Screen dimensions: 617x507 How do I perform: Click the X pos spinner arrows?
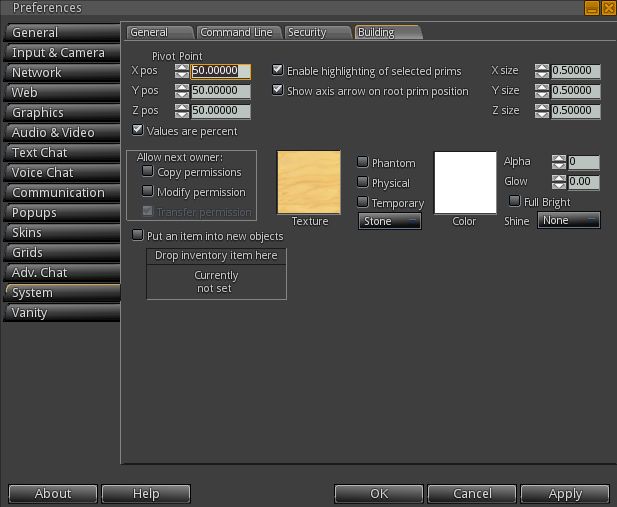coord(181,71)
